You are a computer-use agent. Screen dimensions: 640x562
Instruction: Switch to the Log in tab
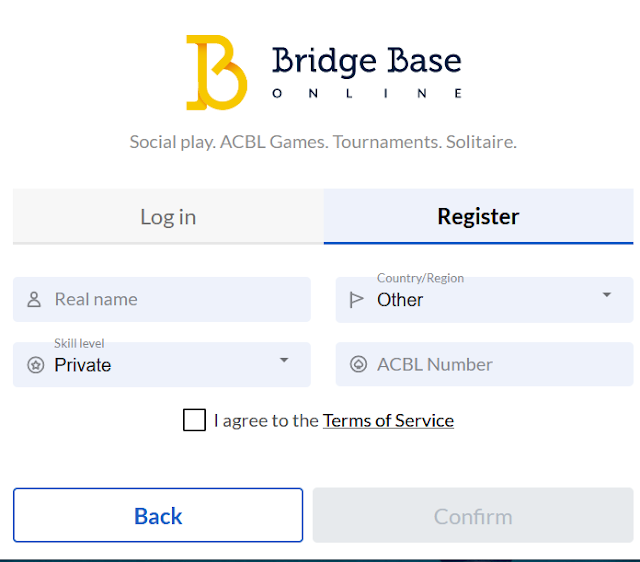pyautogui.click(x=168, y=216)
